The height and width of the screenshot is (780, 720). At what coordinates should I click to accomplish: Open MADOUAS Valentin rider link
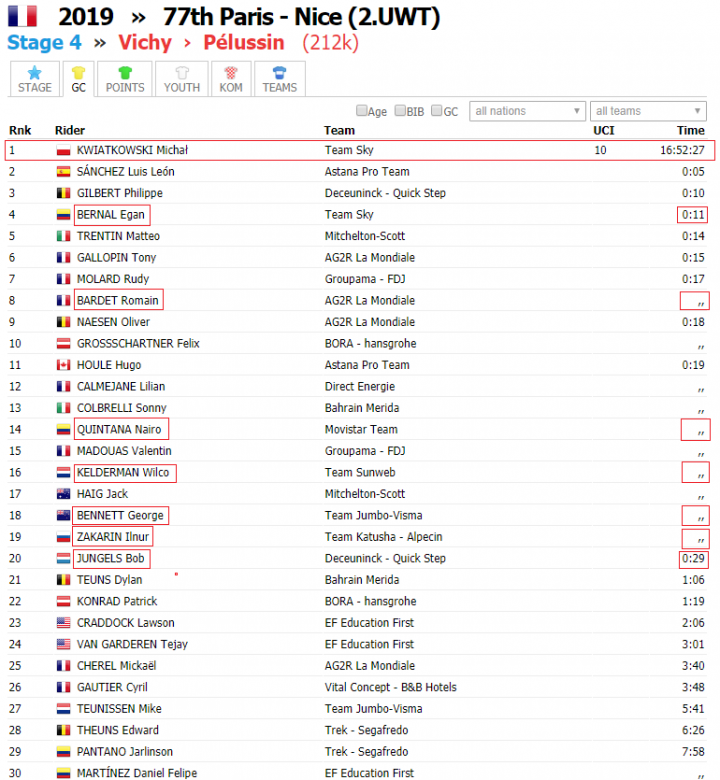[124, 451]
